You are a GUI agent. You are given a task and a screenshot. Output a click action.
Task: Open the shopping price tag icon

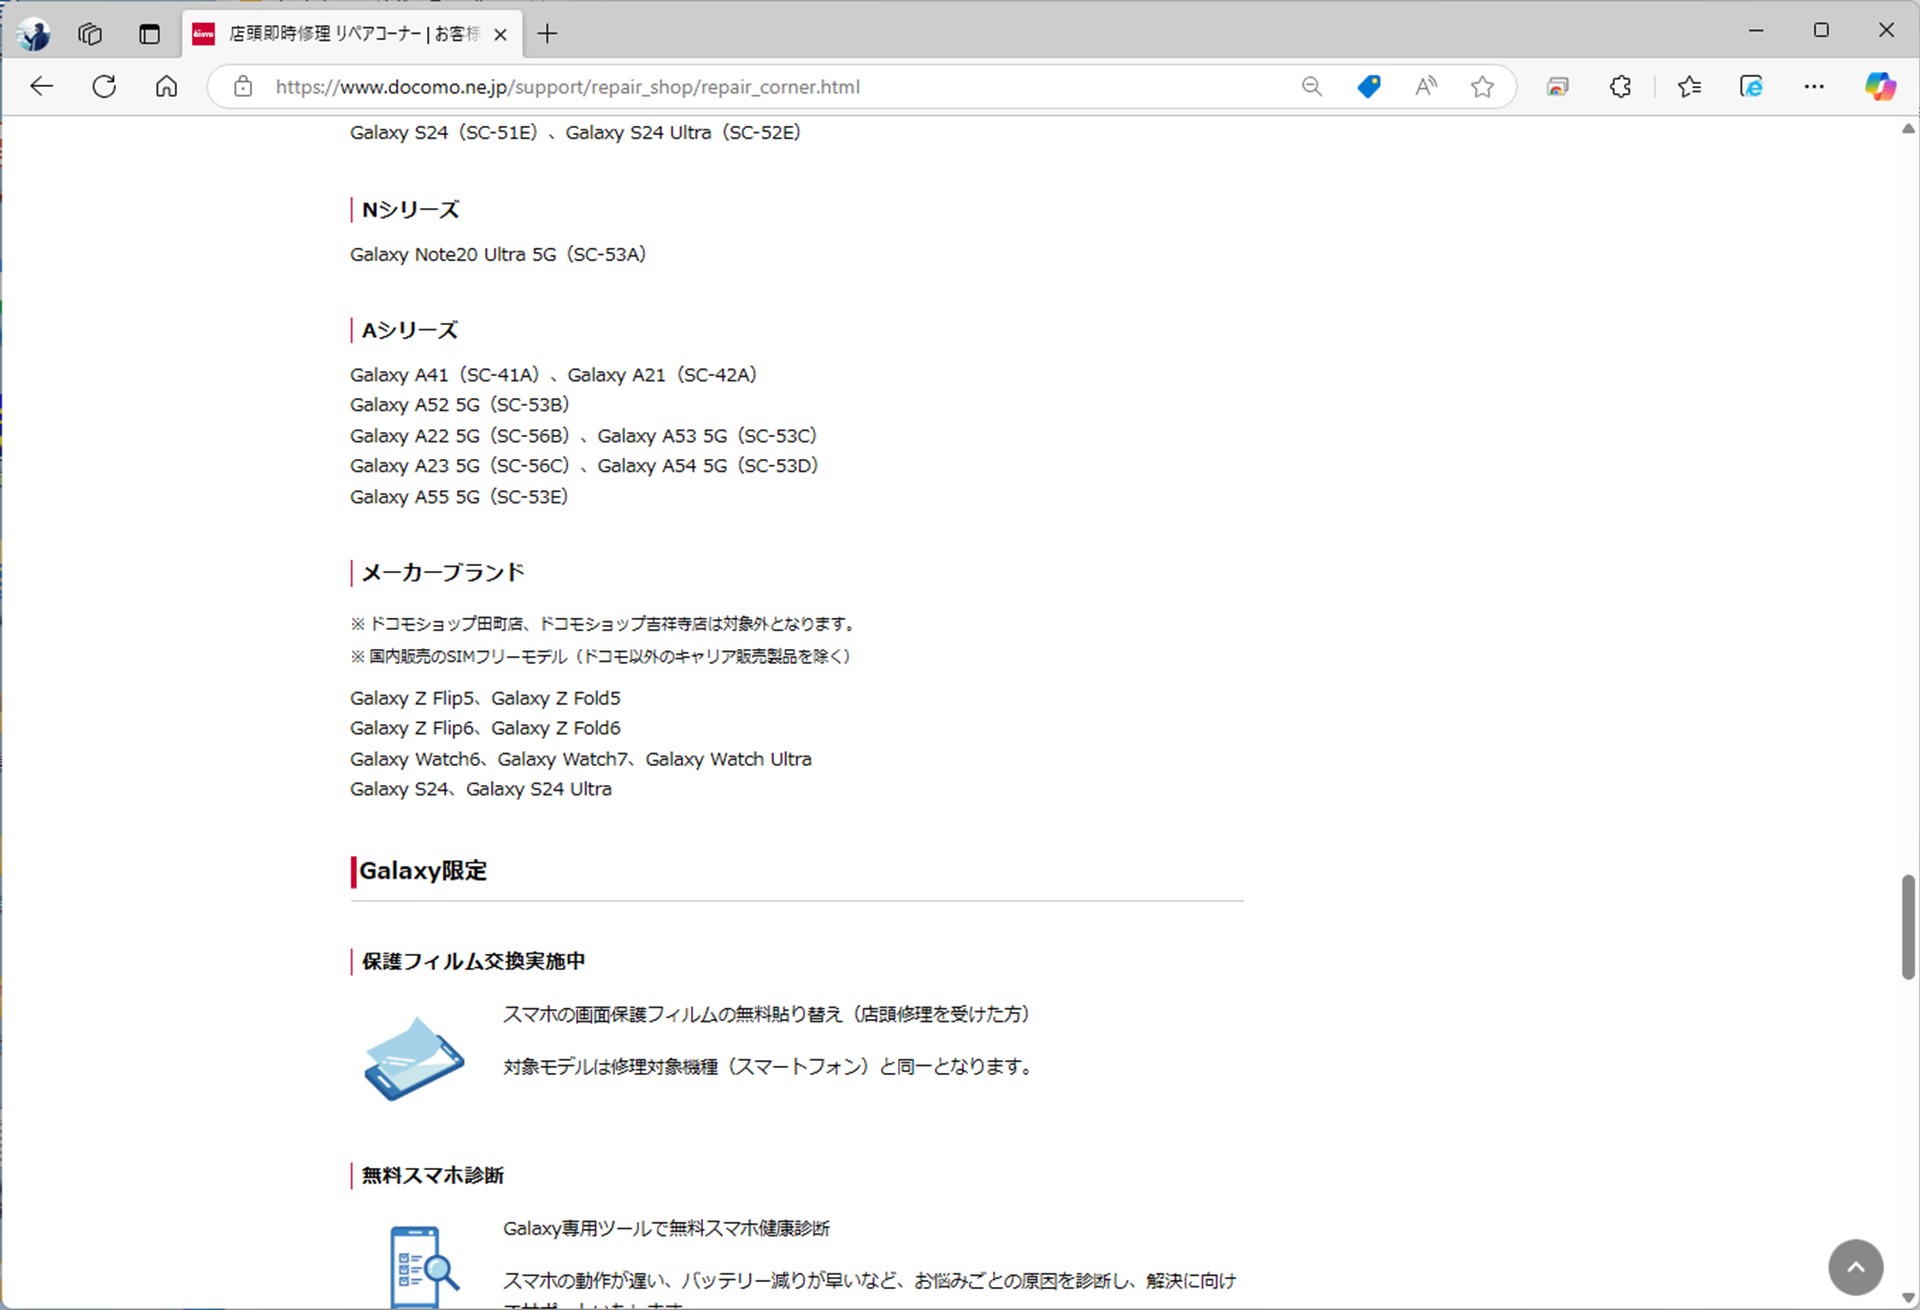tap(1369, 87)
